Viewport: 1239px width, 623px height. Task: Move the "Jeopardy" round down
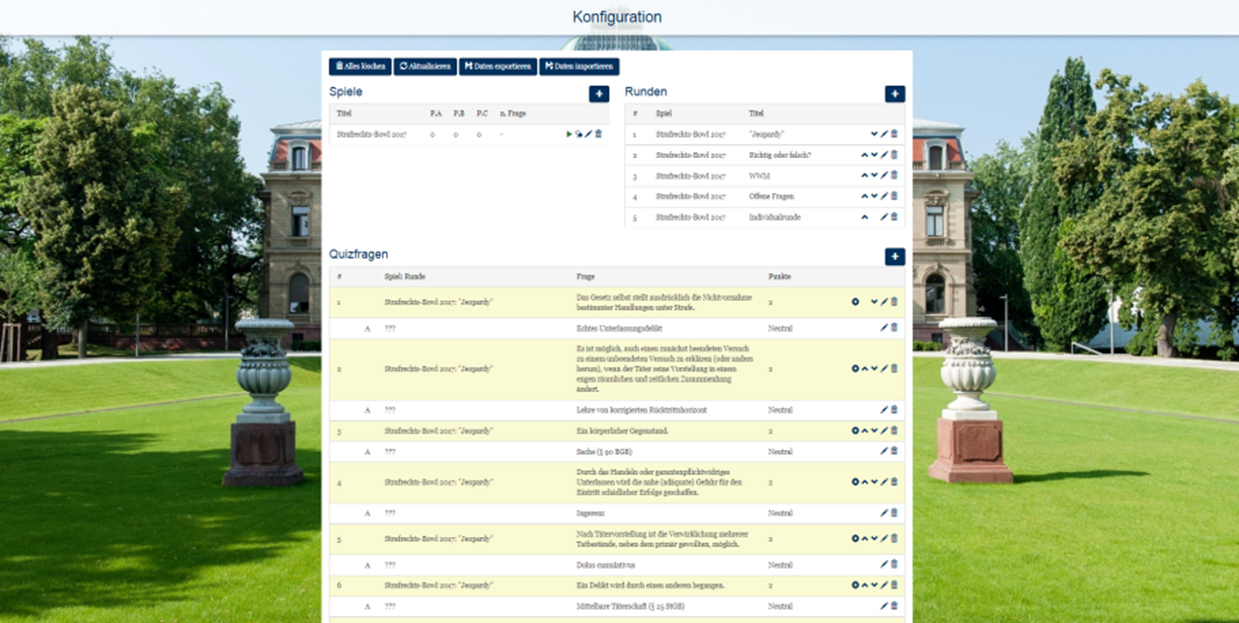tap(874, 134)
